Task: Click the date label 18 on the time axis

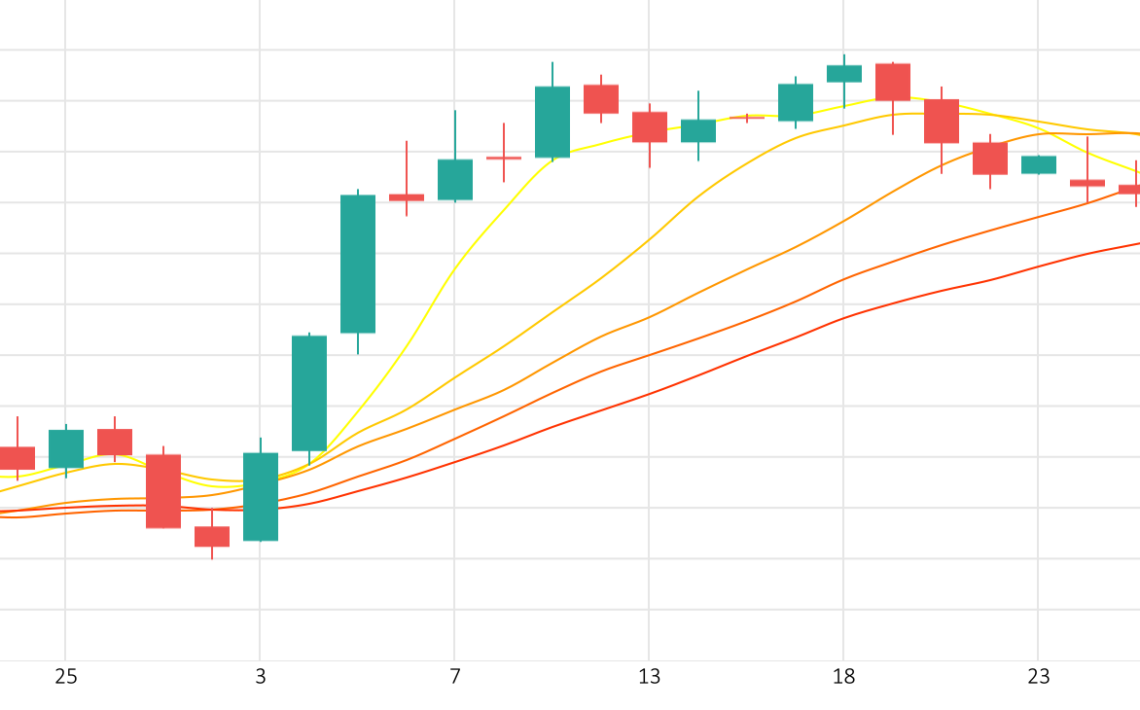Action: tap(843, 677)
